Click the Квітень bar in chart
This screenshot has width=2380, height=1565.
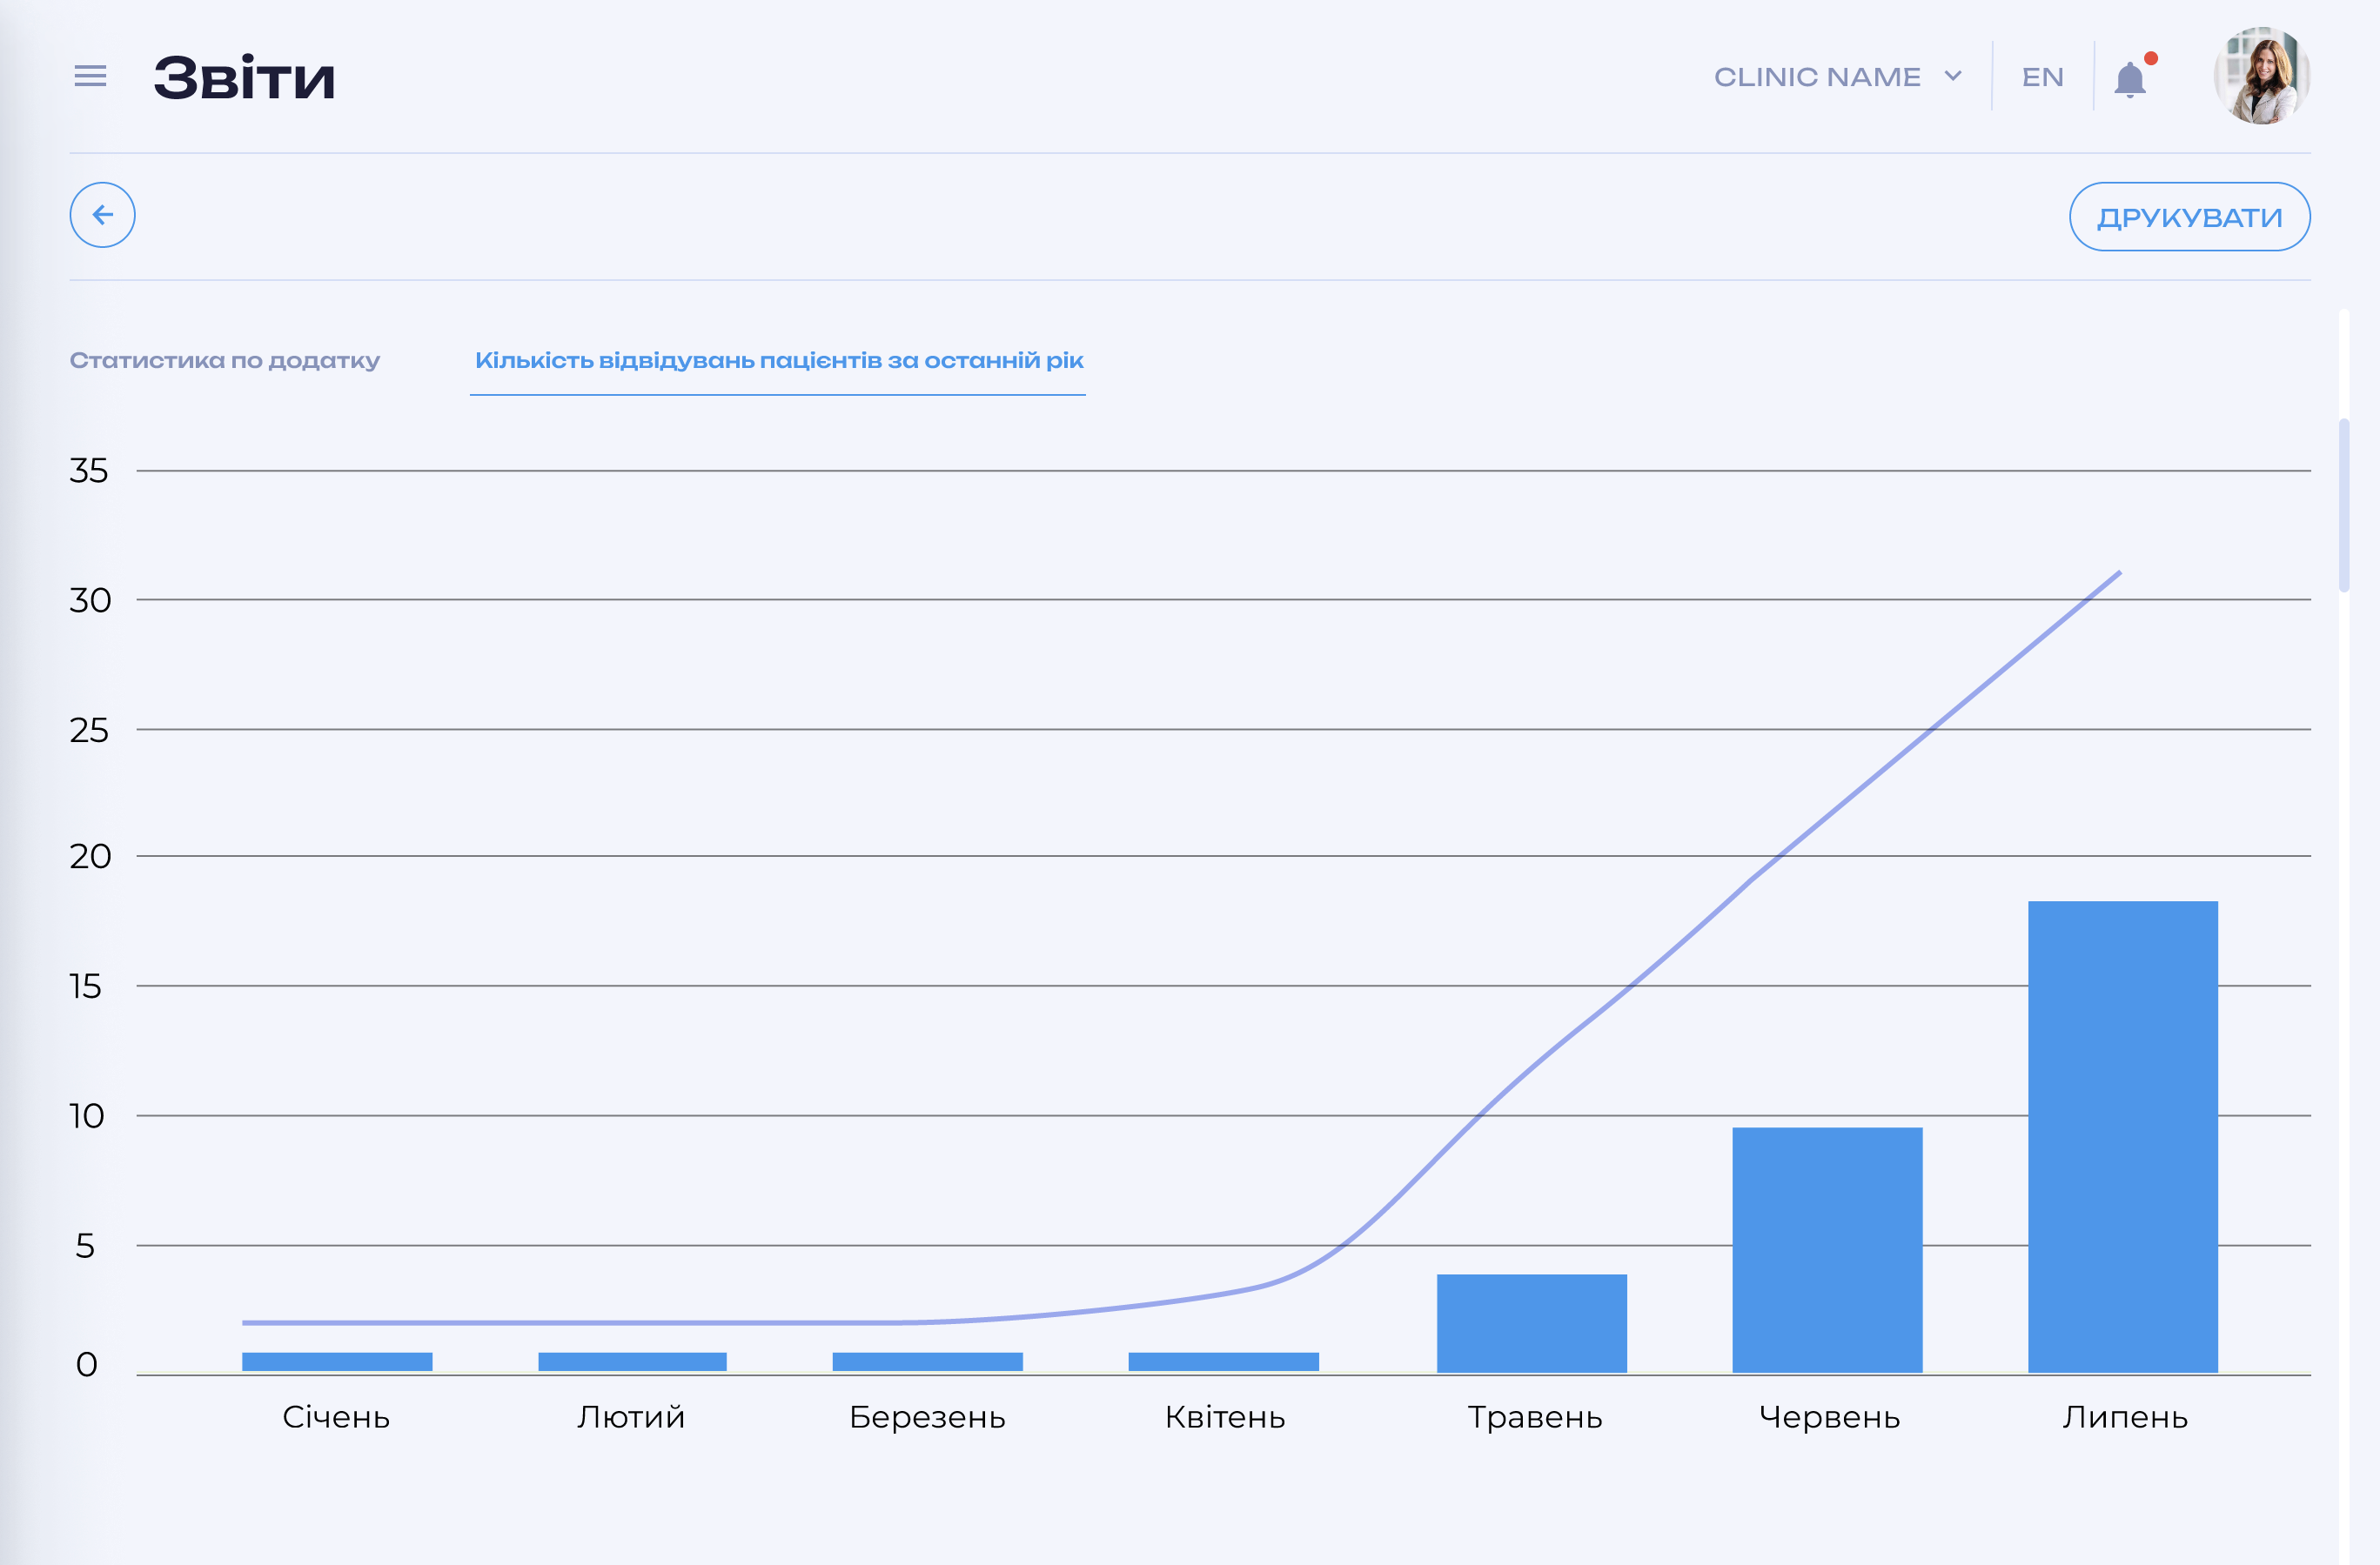[x=1223, y=1362]
